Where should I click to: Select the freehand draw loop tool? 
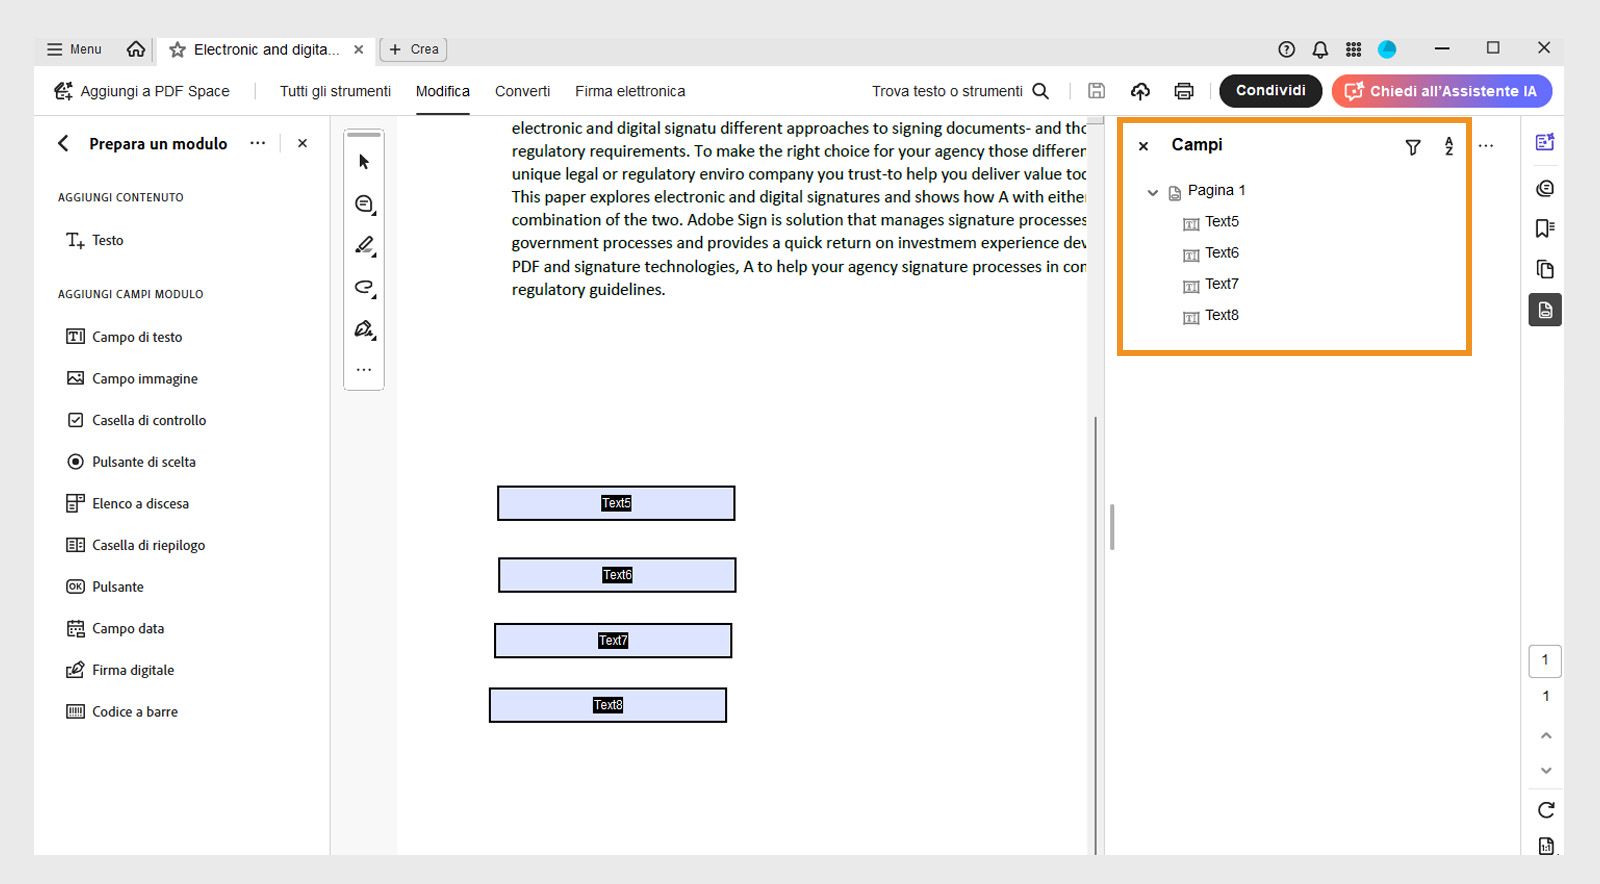click(x=364, y=288)
